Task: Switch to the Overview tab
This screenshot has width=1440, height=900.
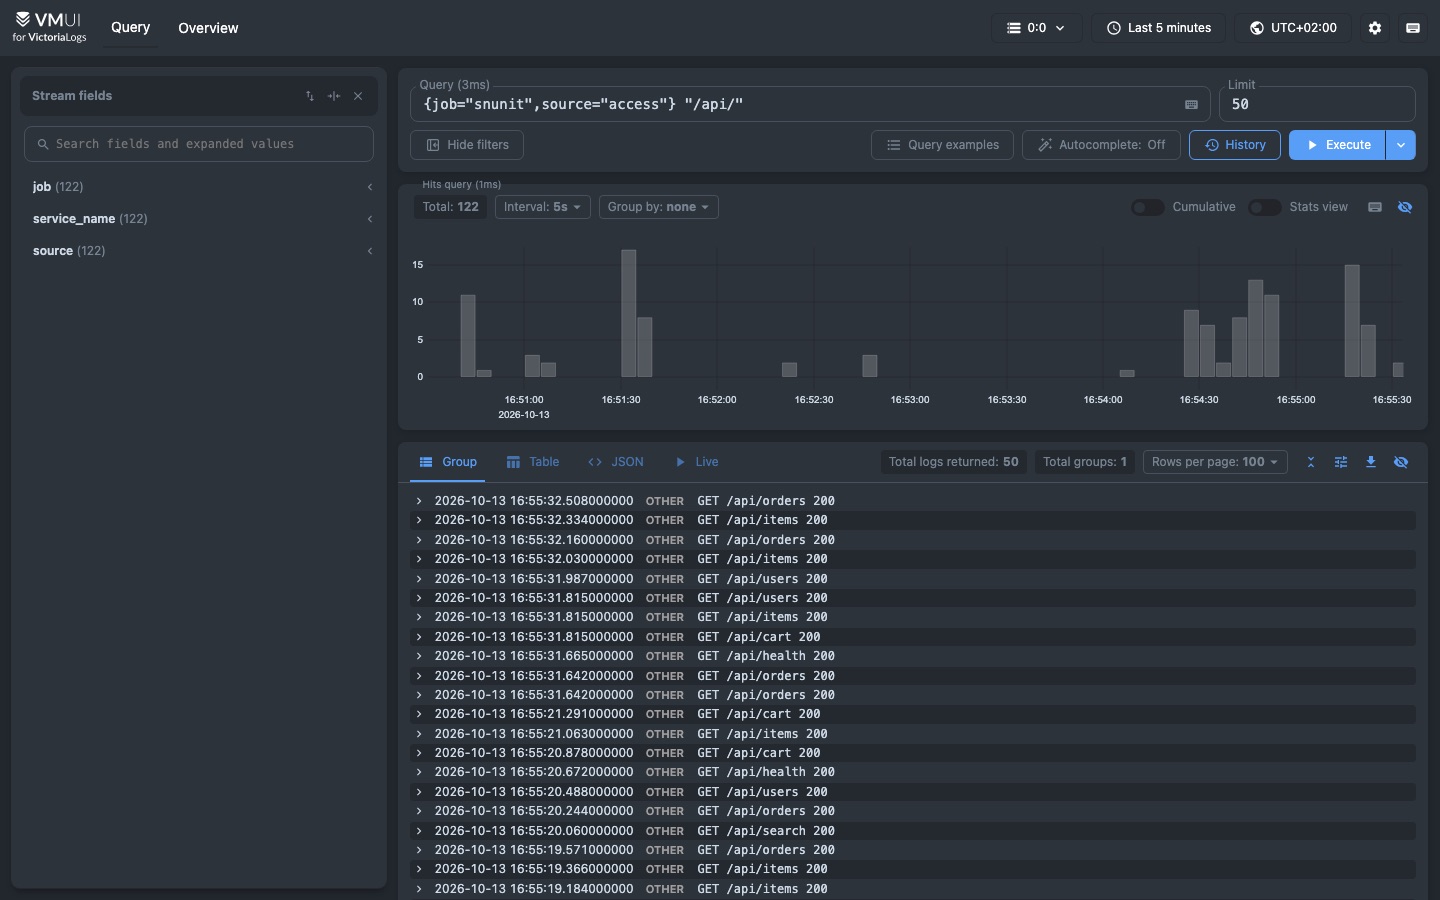Action: click(208, 28)
